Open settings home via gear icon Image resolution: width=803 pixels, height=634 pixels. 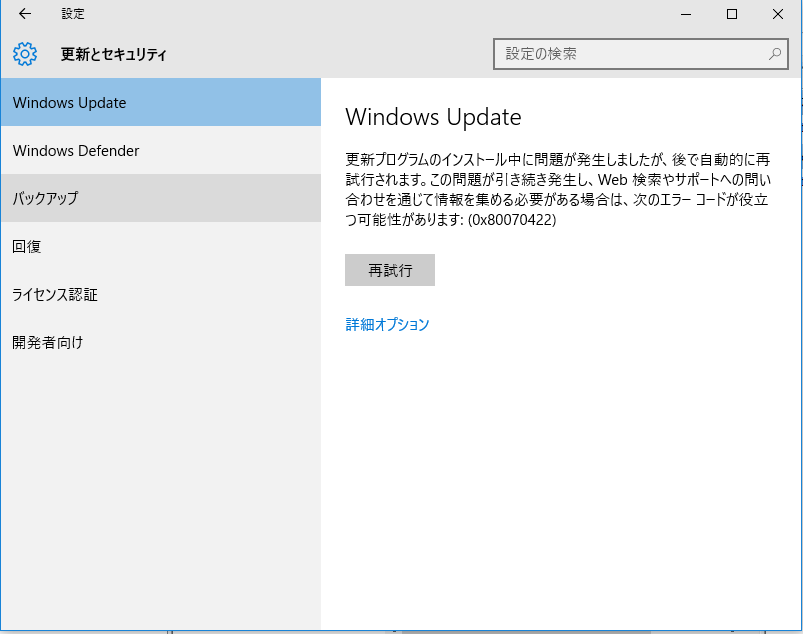tap(25, 54)
